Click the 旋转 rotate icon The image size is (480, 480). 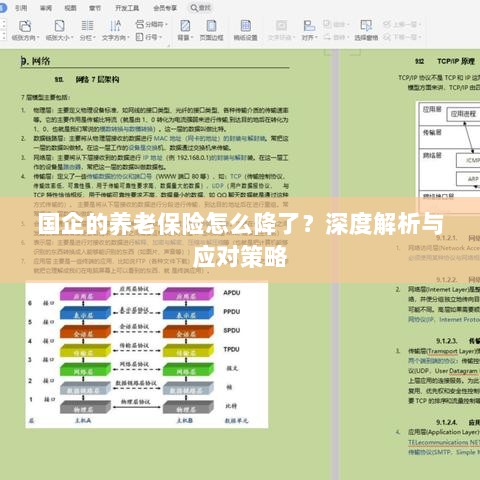327,37
